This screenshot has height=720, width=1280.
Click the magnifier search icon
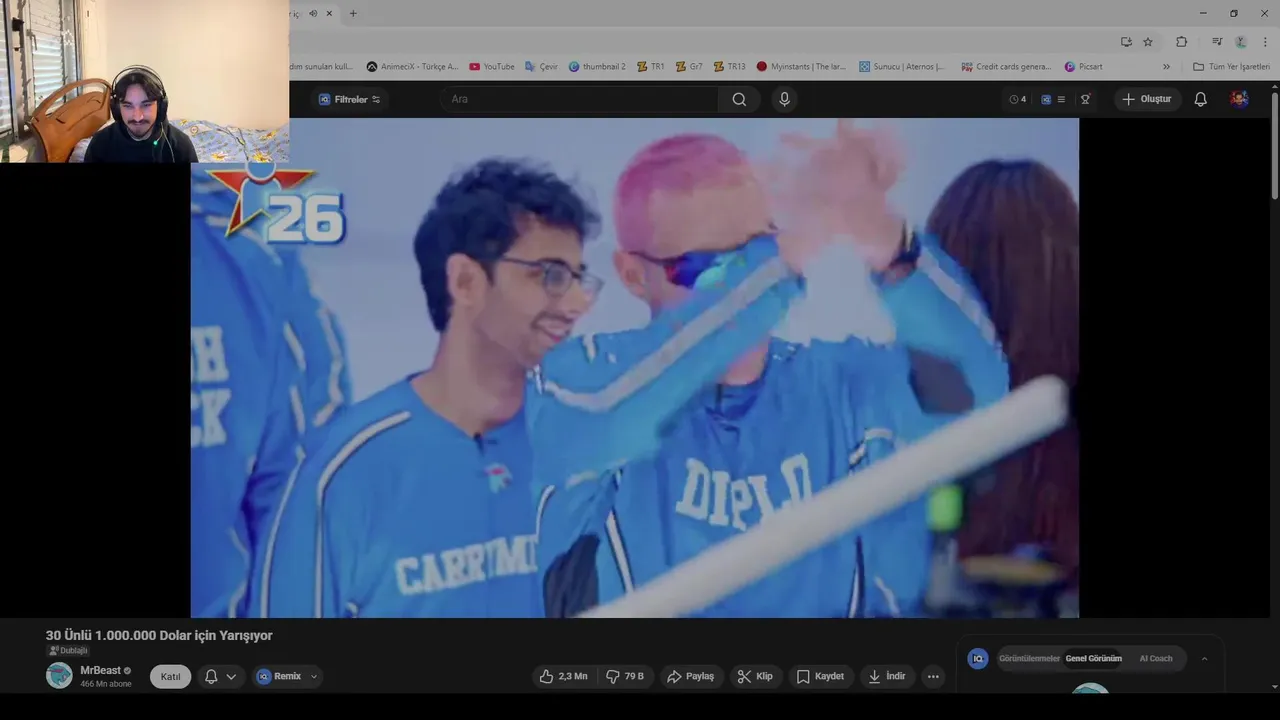pos(739,99)
